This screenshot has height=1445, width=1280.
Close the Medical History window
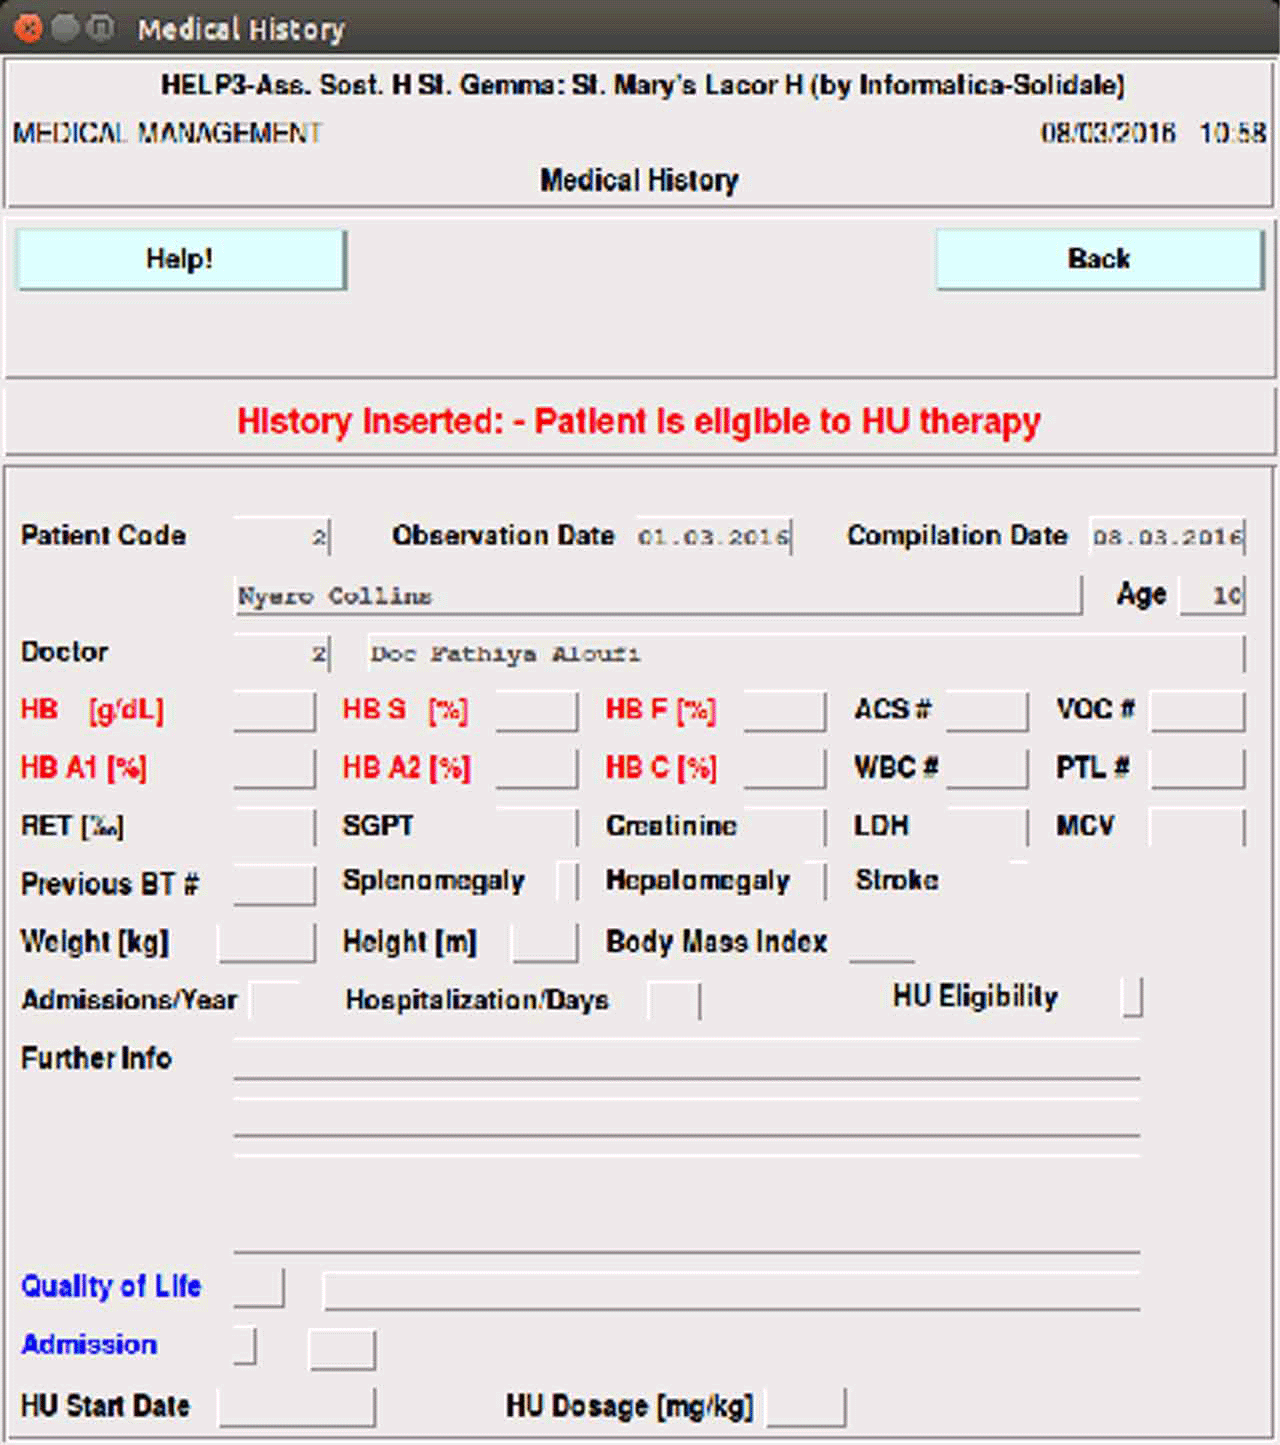28,28
